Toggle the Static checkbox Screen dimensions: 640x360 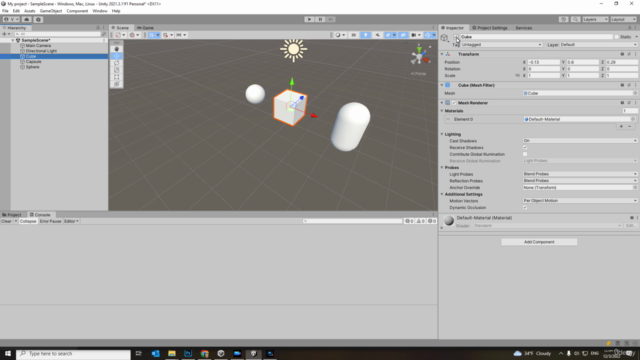point(617,37)
